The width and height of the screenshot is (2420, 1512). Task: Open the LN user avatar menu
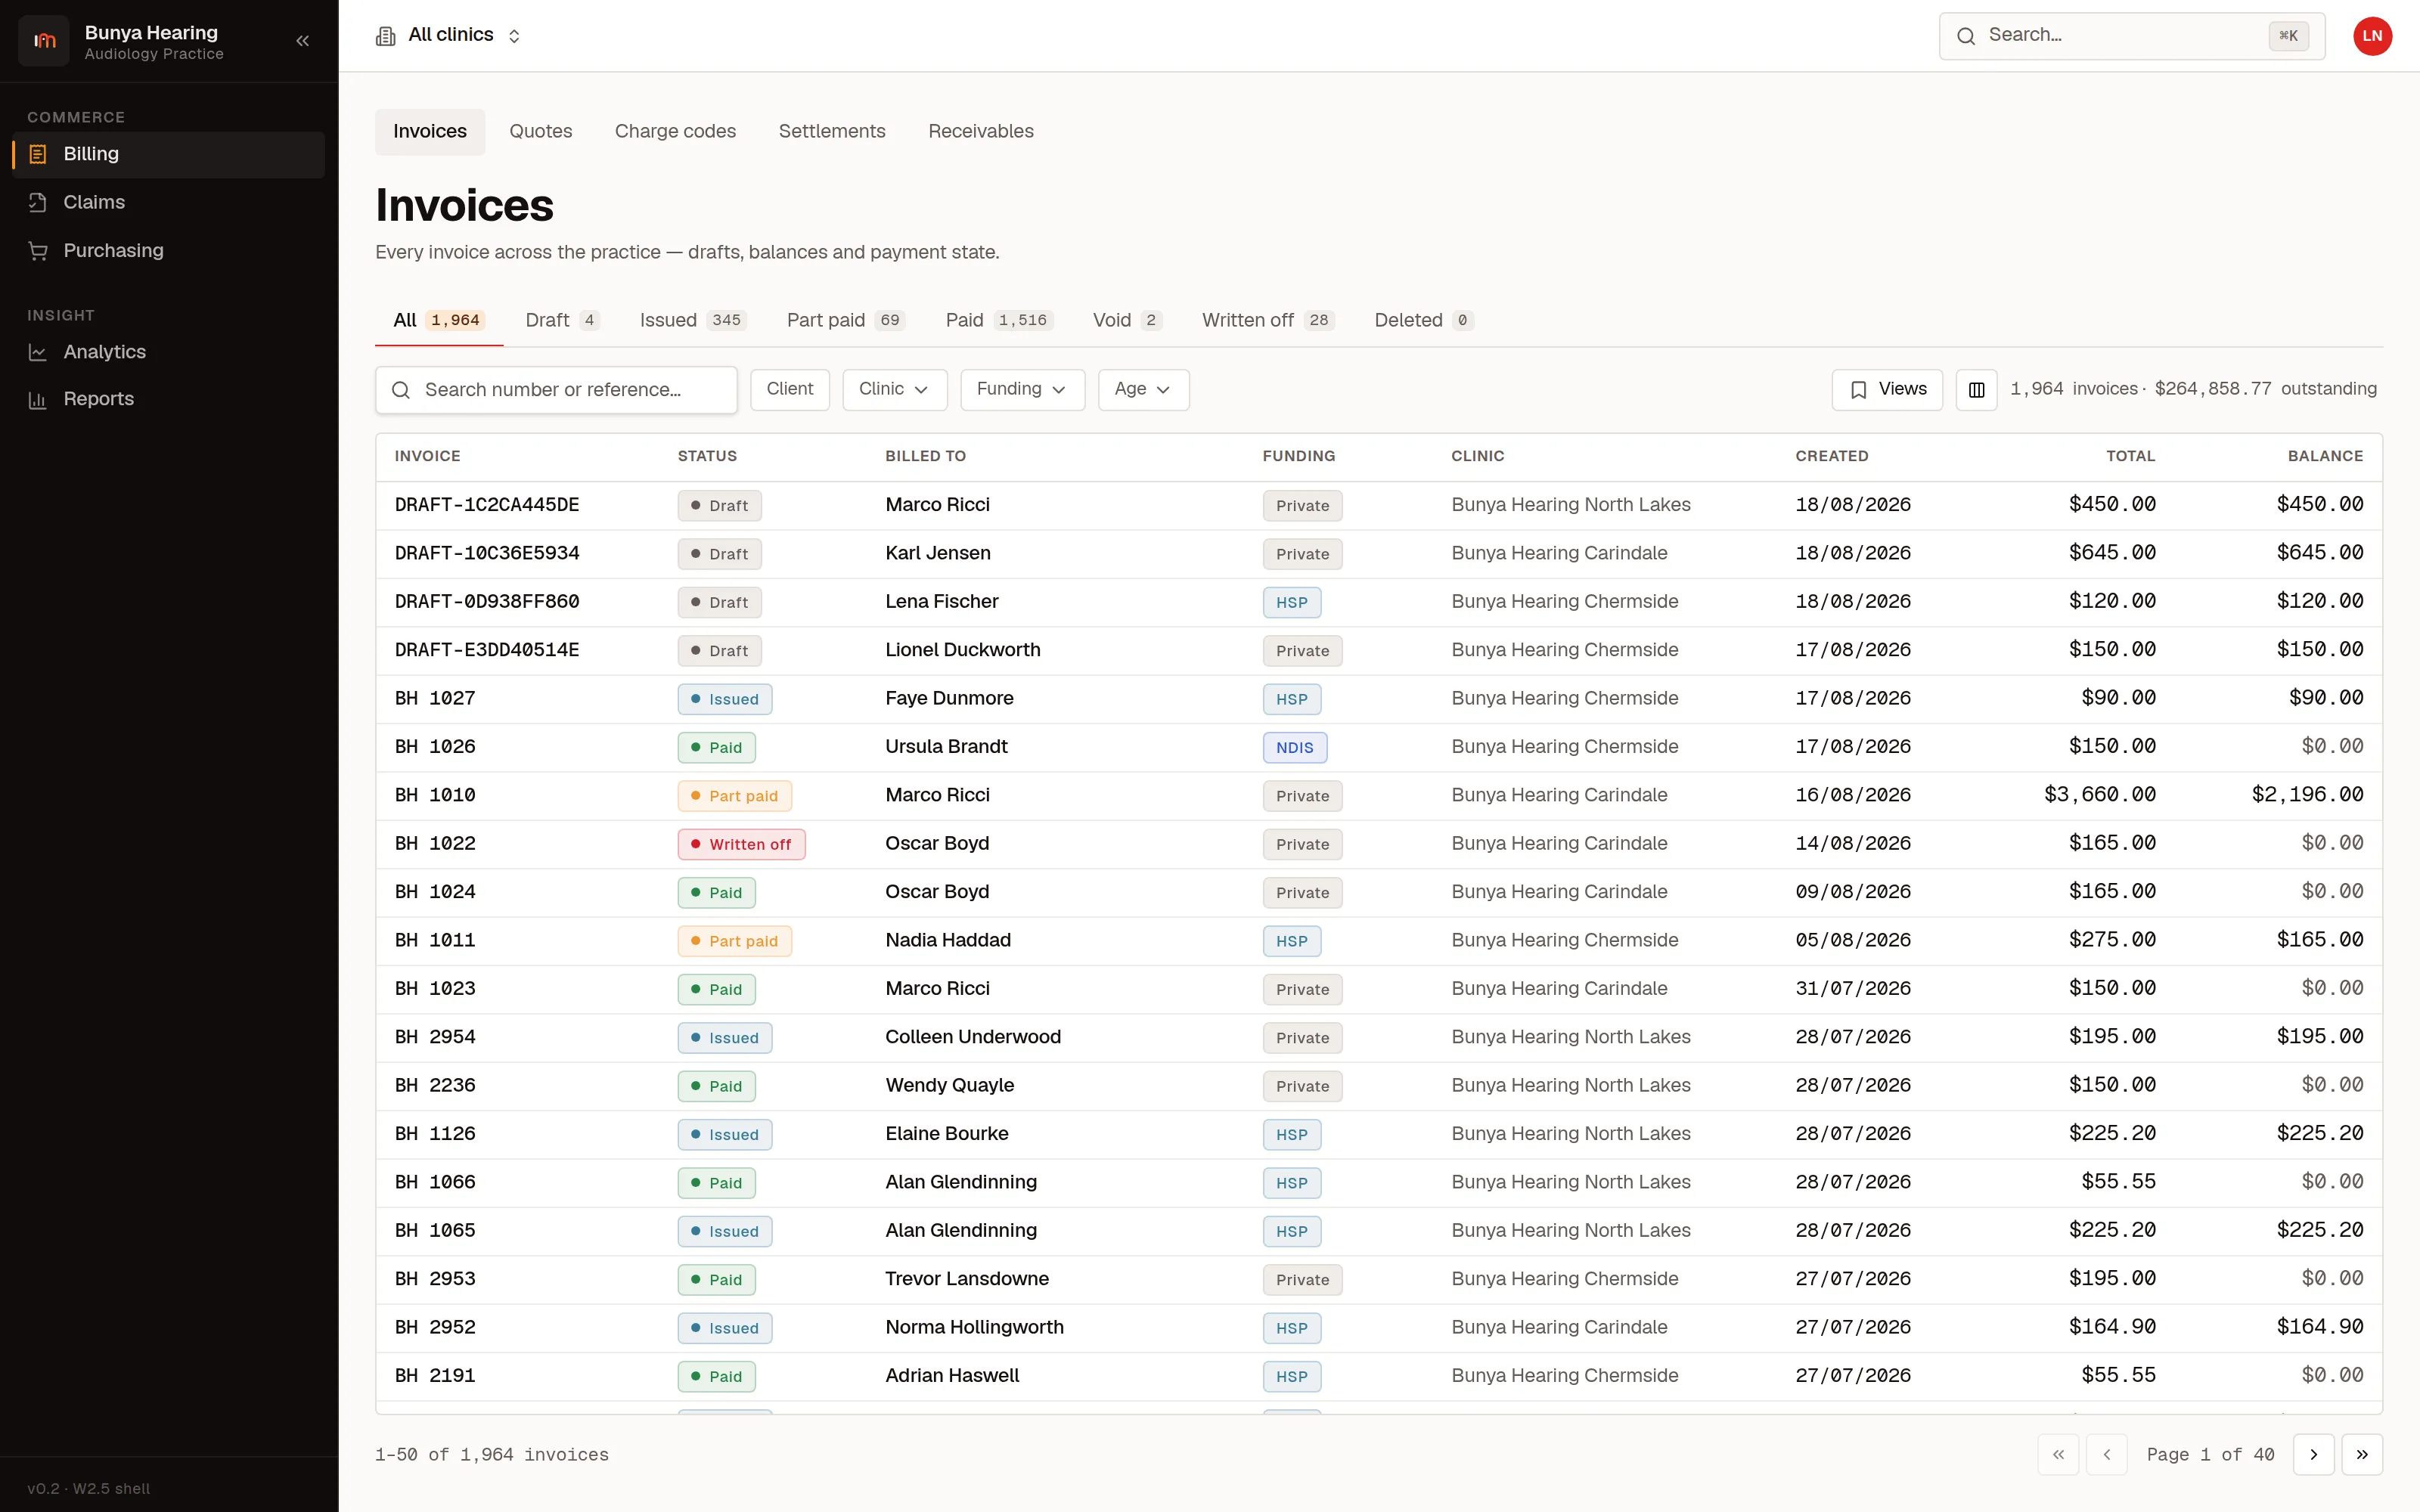coord(2372,36)
